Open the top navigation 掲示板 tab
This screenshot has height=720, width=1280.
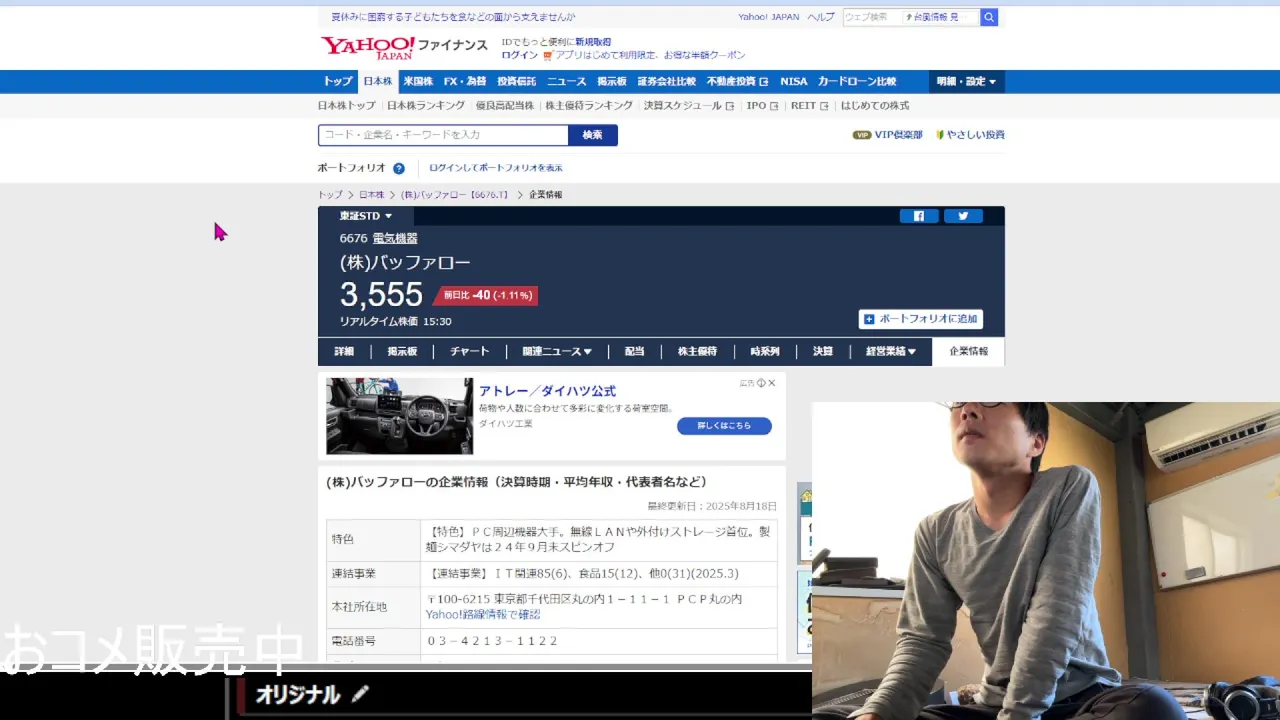coord(612,82)
